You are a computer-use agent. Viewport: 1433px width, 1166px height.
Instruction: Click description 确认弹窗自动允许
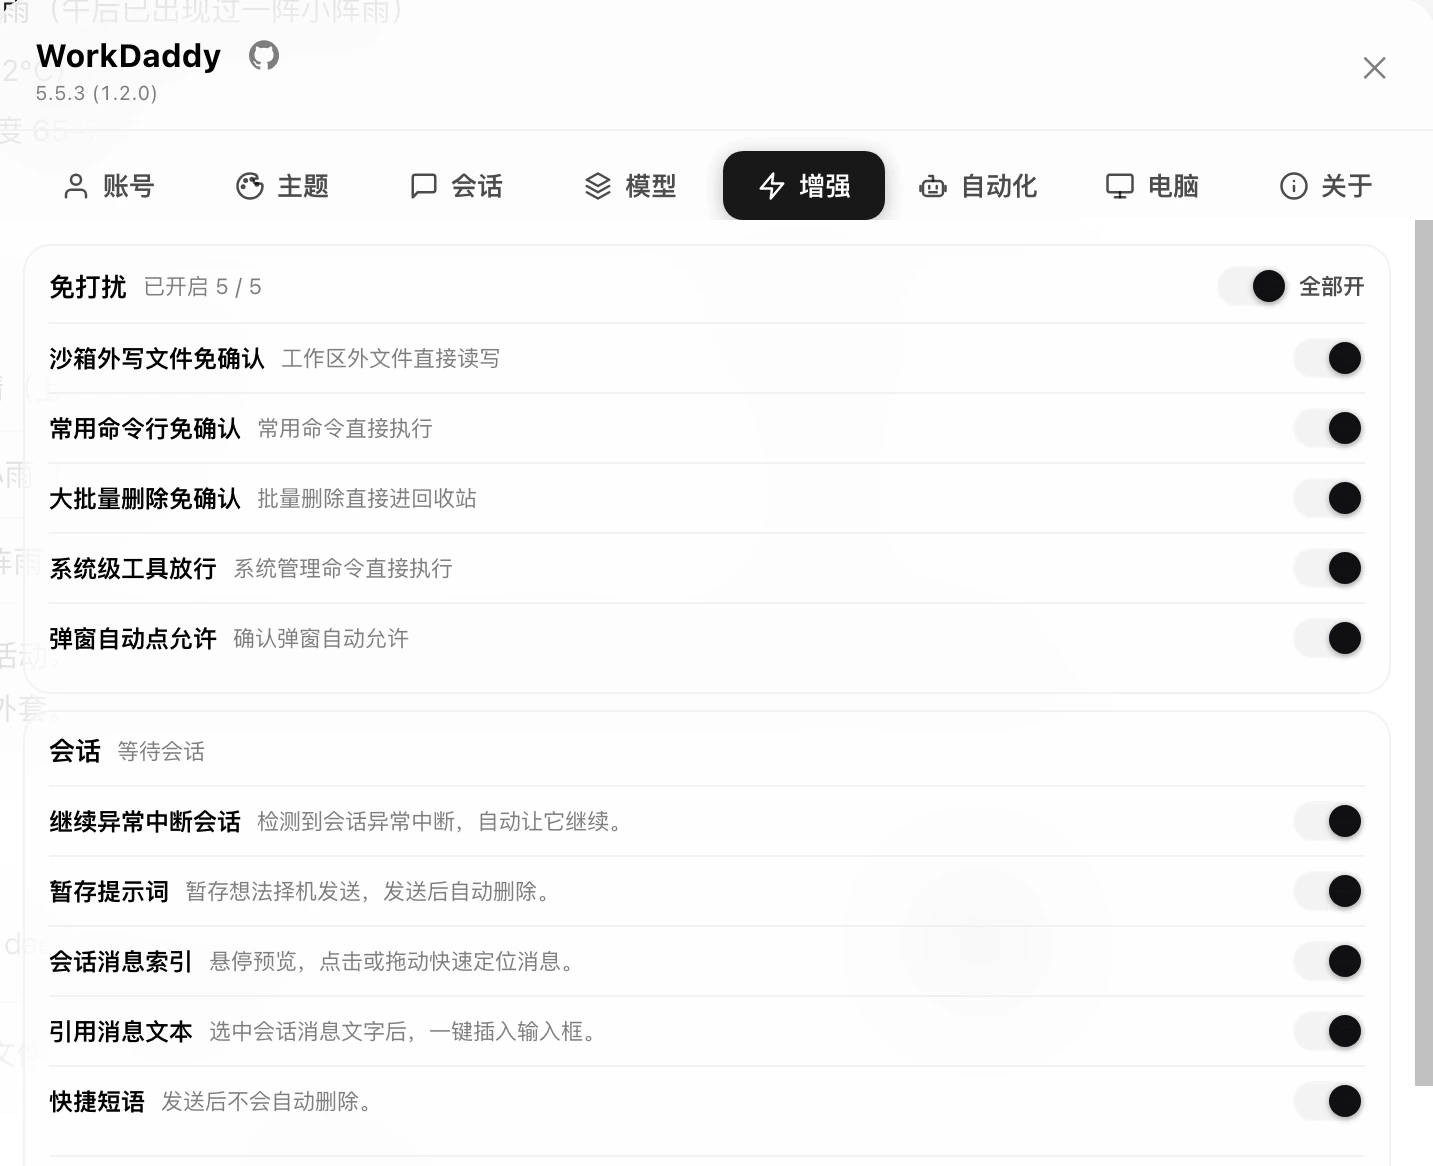tap(321, 638)
